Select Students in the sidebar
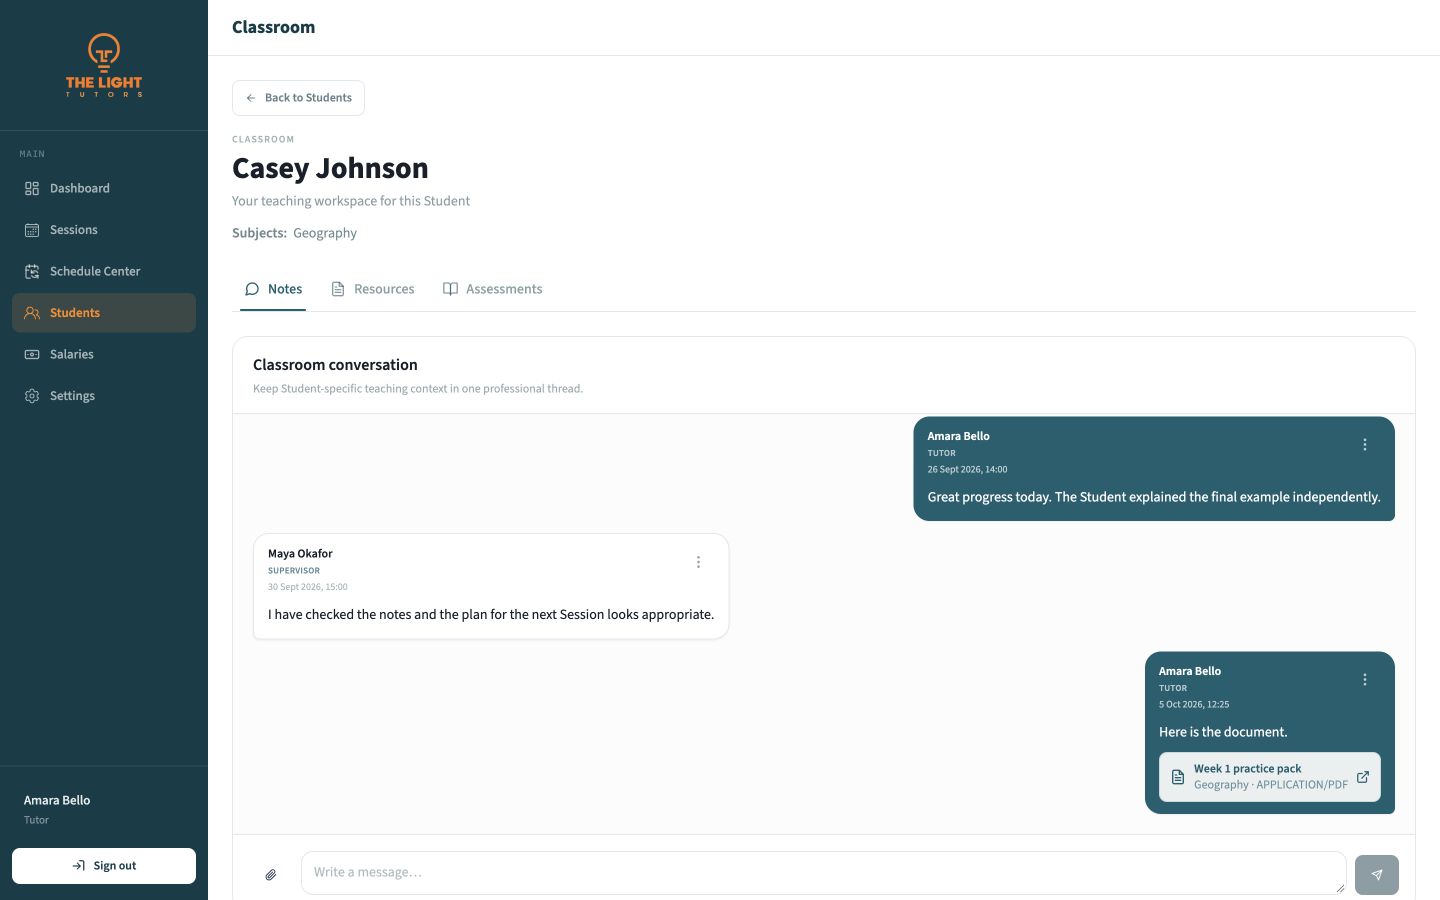Viewport: 1440px width, 900px height. coord(104,313)
